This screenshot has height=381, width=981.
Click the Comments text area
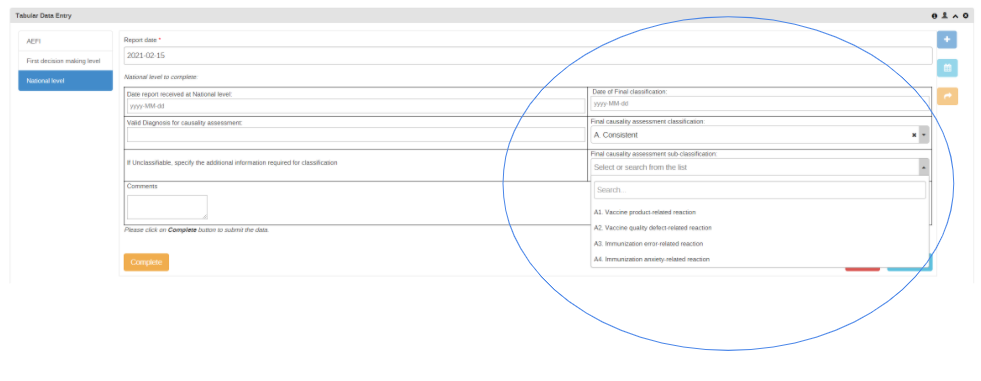click(167, 207)
